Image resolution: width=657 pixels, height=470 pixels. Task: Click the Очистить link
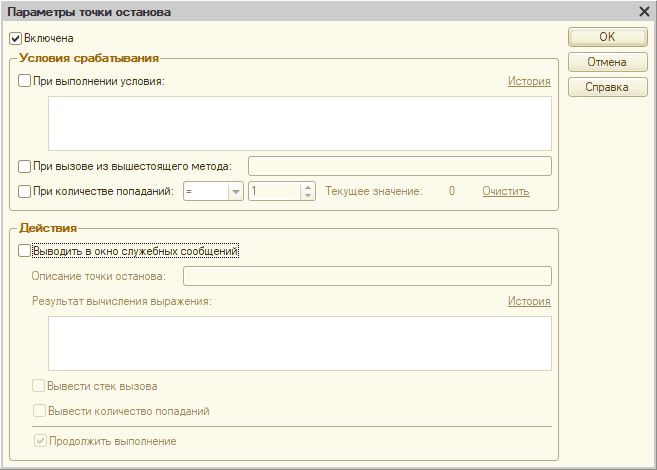click(505, 191)
